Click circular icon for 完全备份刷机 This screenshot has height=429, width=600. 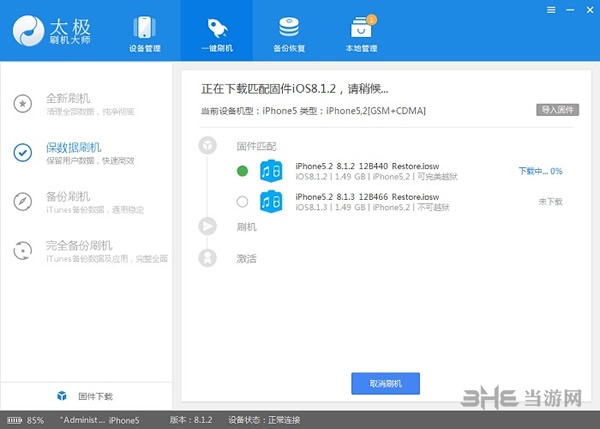[x=23, y=251]
